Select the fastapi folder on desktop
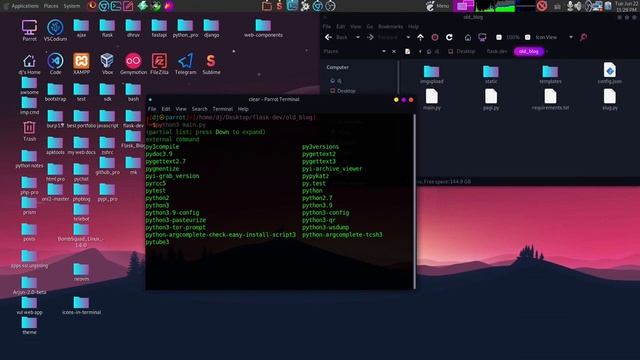The height and width of the screenshot is (360, 640). pos(159,28)
